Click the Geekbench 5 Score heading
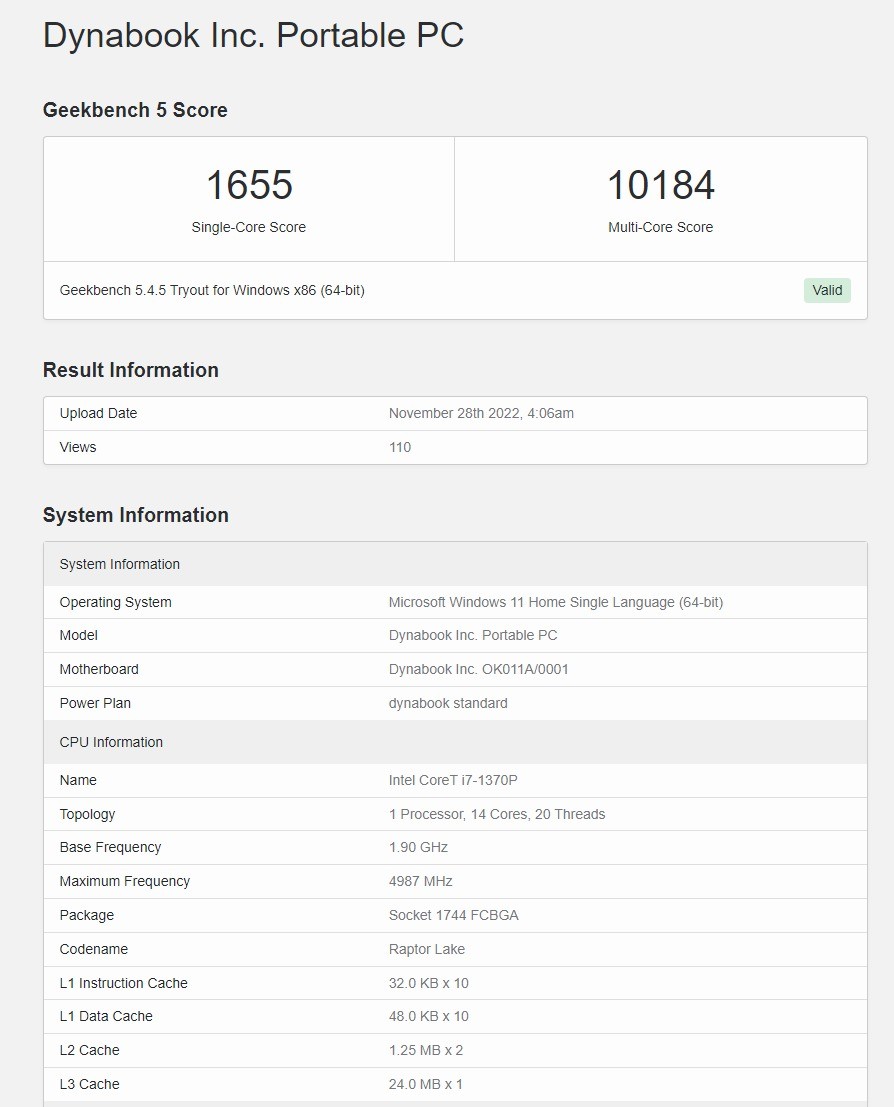Screen dimensions: 894x1107 tap(135, 110)
